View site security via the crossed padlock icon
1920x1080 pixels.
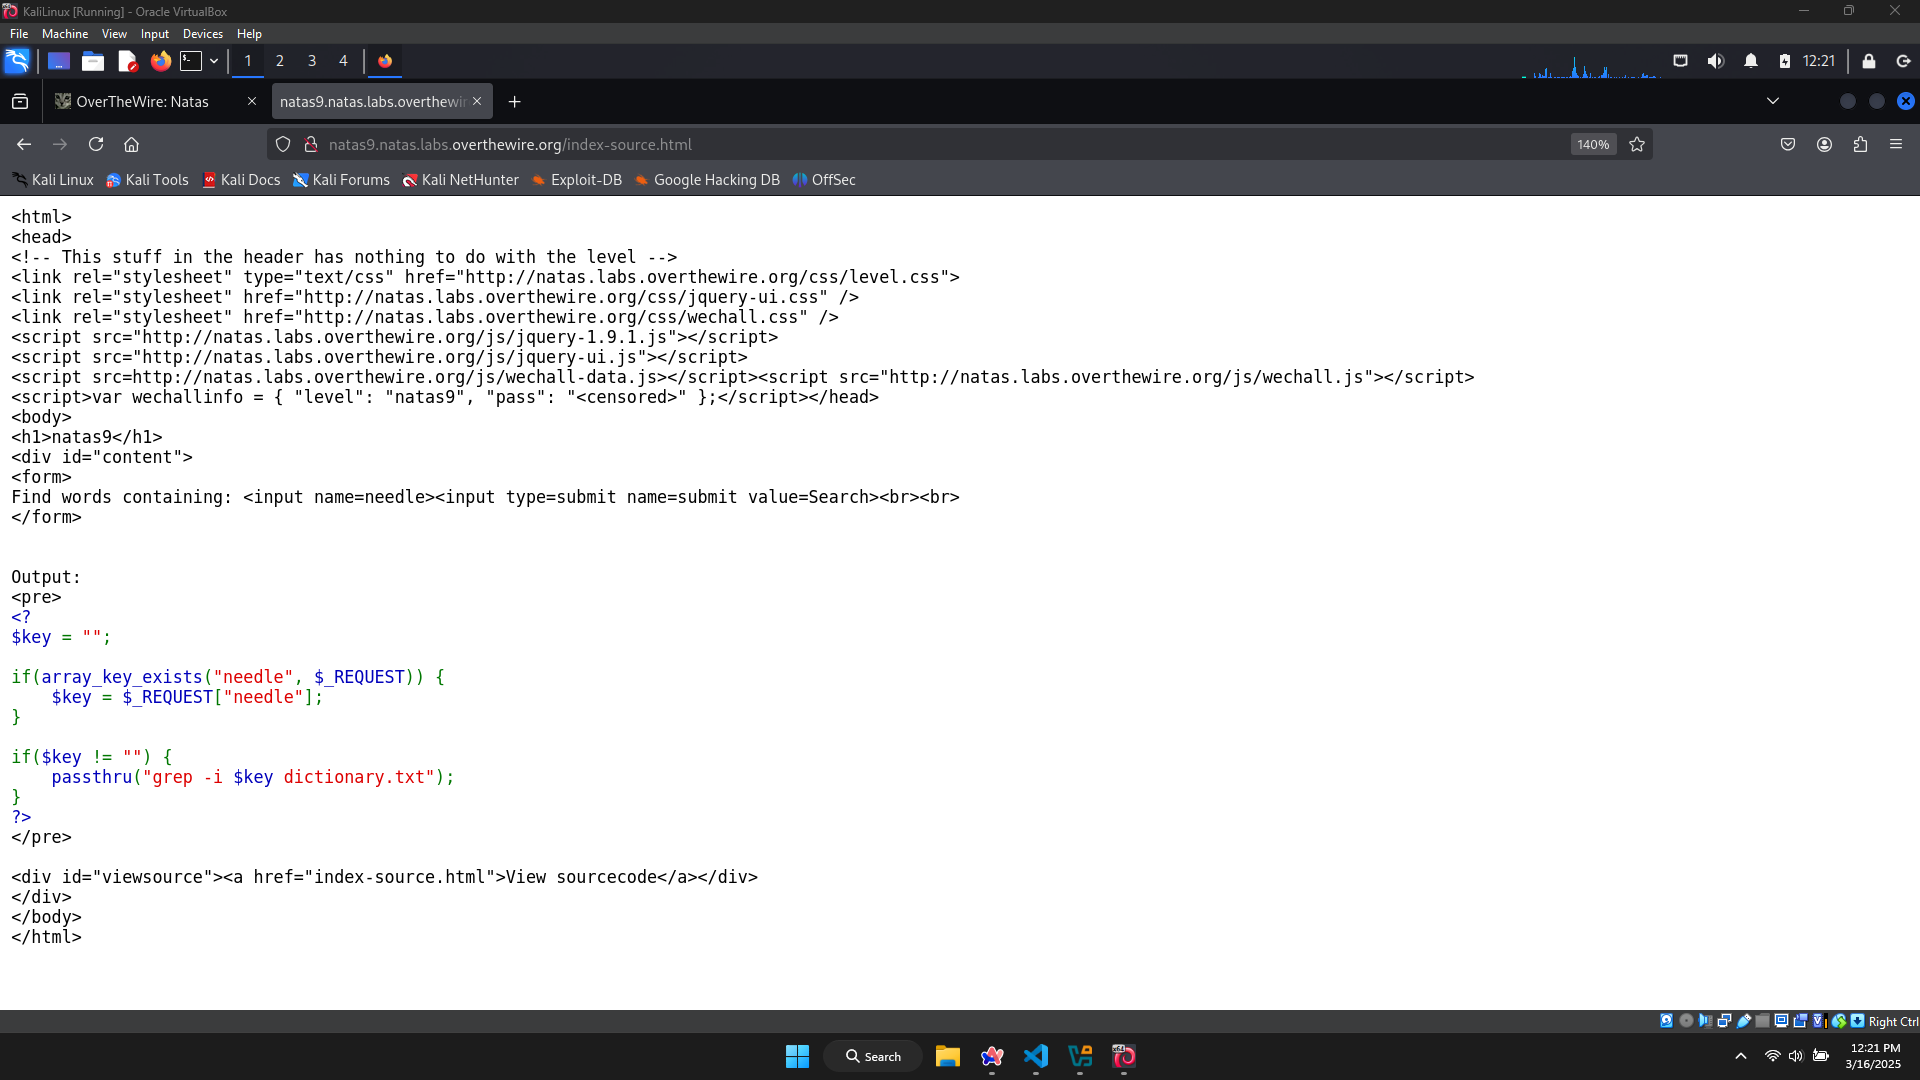point(311,144)
